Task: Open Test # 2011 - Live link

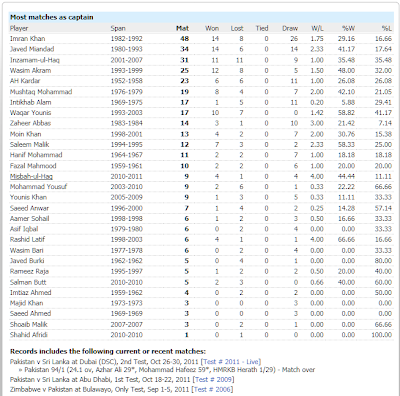Action: pyautogui.click(x=231, y=362)
